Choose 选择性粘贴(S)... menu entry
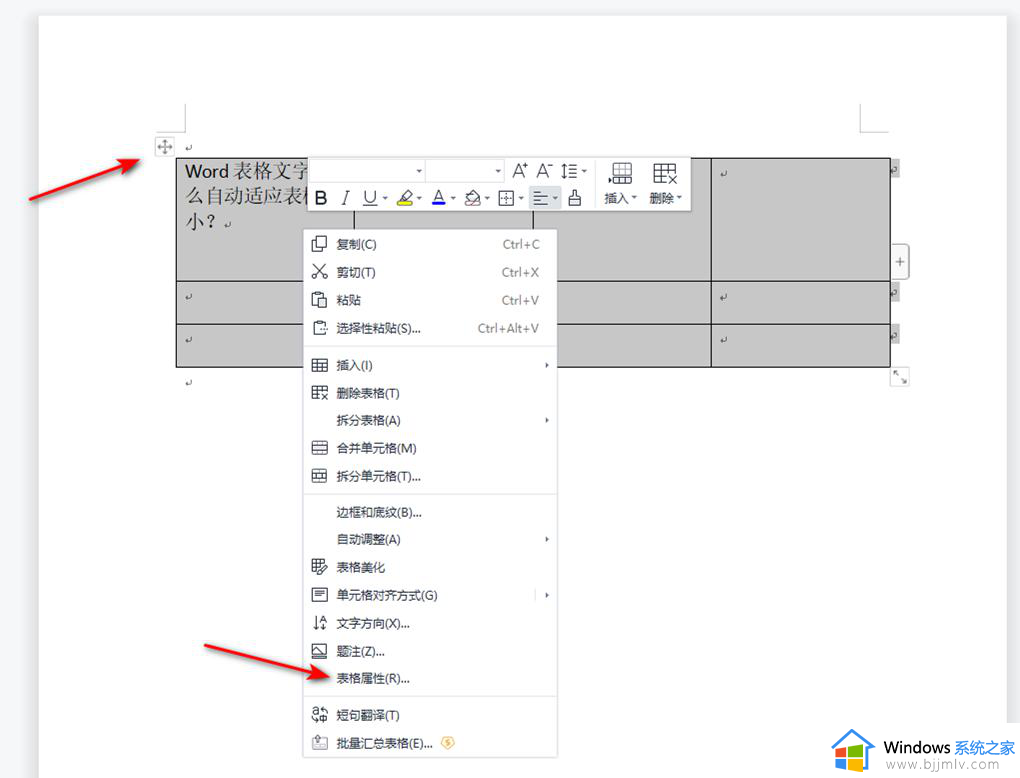 click(x=430, y=329)
